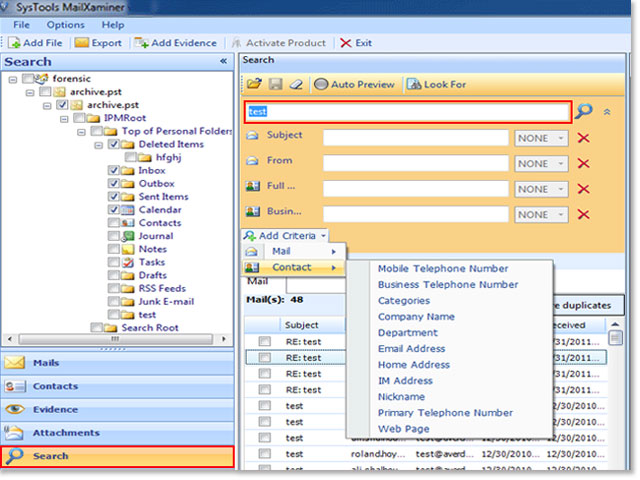Expand the Add Criteria dropdown
640x480 pixels.
click(x=285, y=235)
